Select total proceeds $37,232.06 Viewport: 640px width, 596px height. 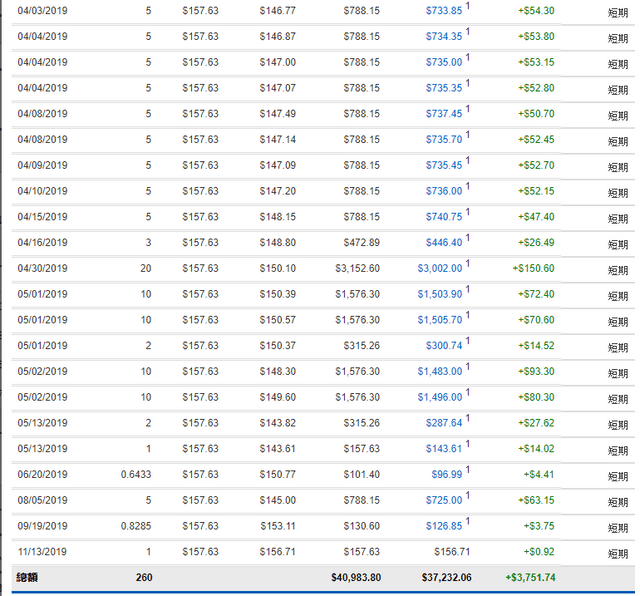coord(447,577)
